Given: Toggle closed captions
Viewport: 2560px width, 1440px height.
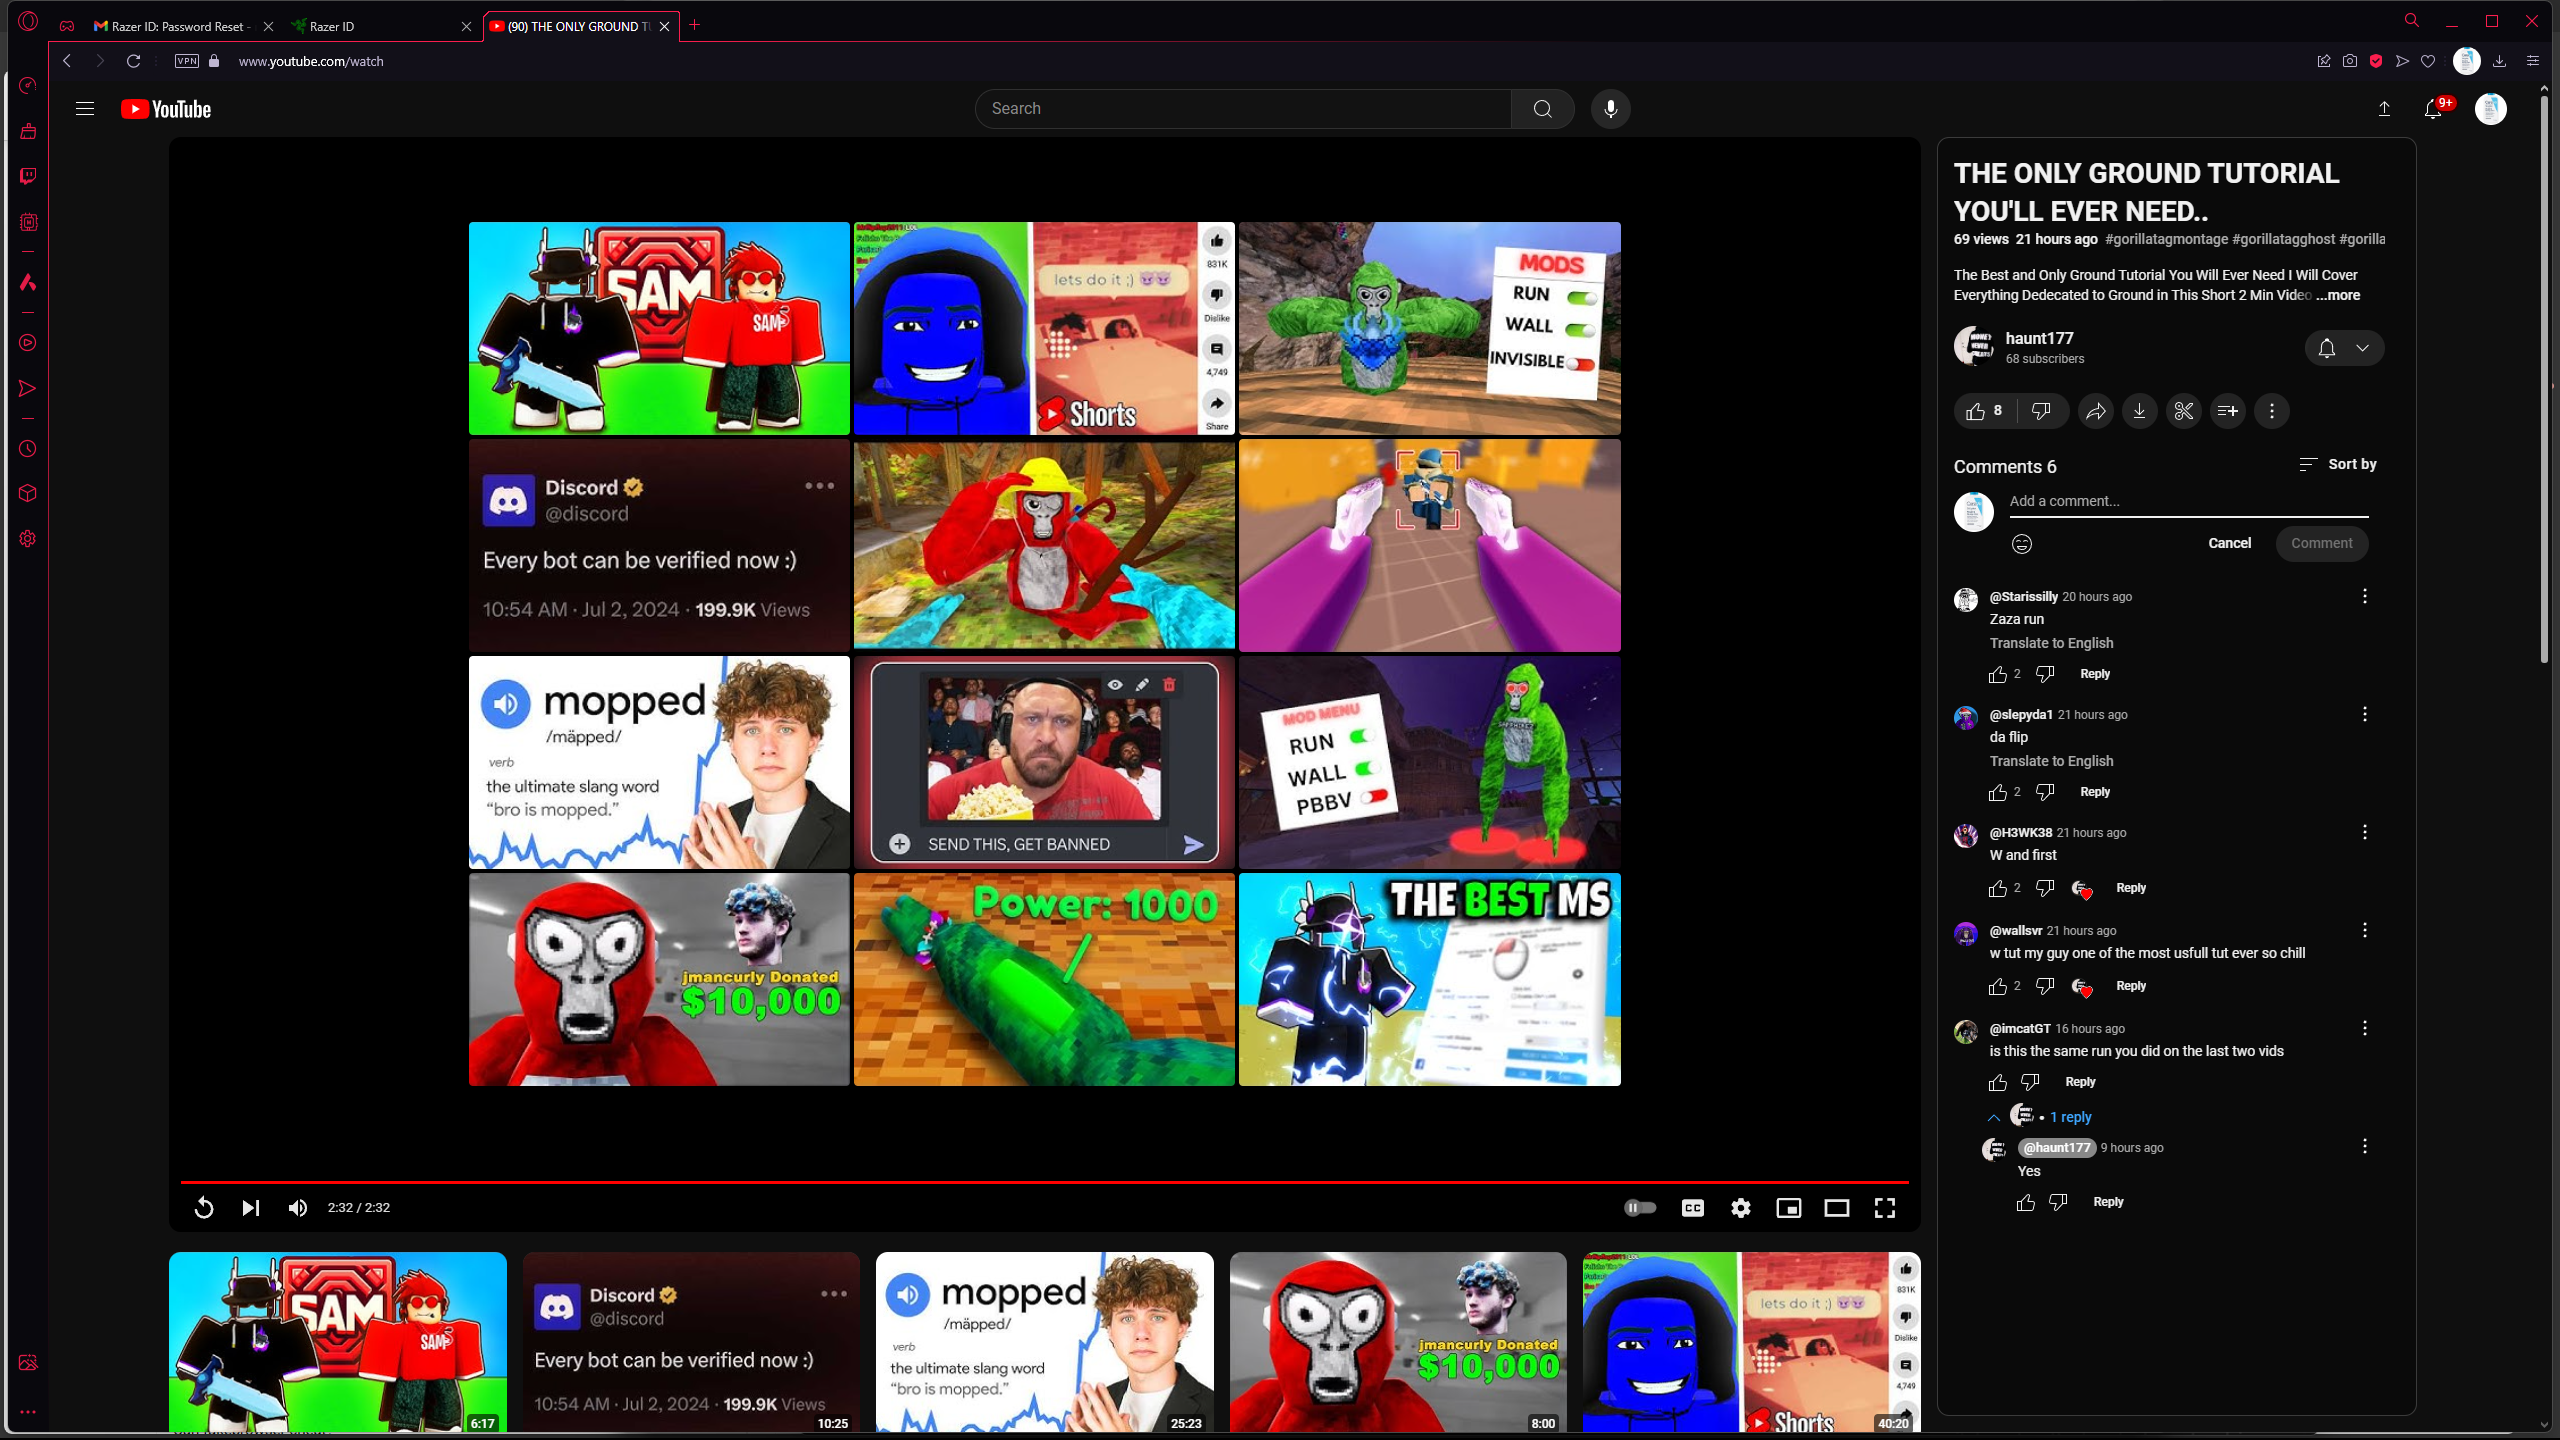Looking at the screenshot, I should 1693,1208.
